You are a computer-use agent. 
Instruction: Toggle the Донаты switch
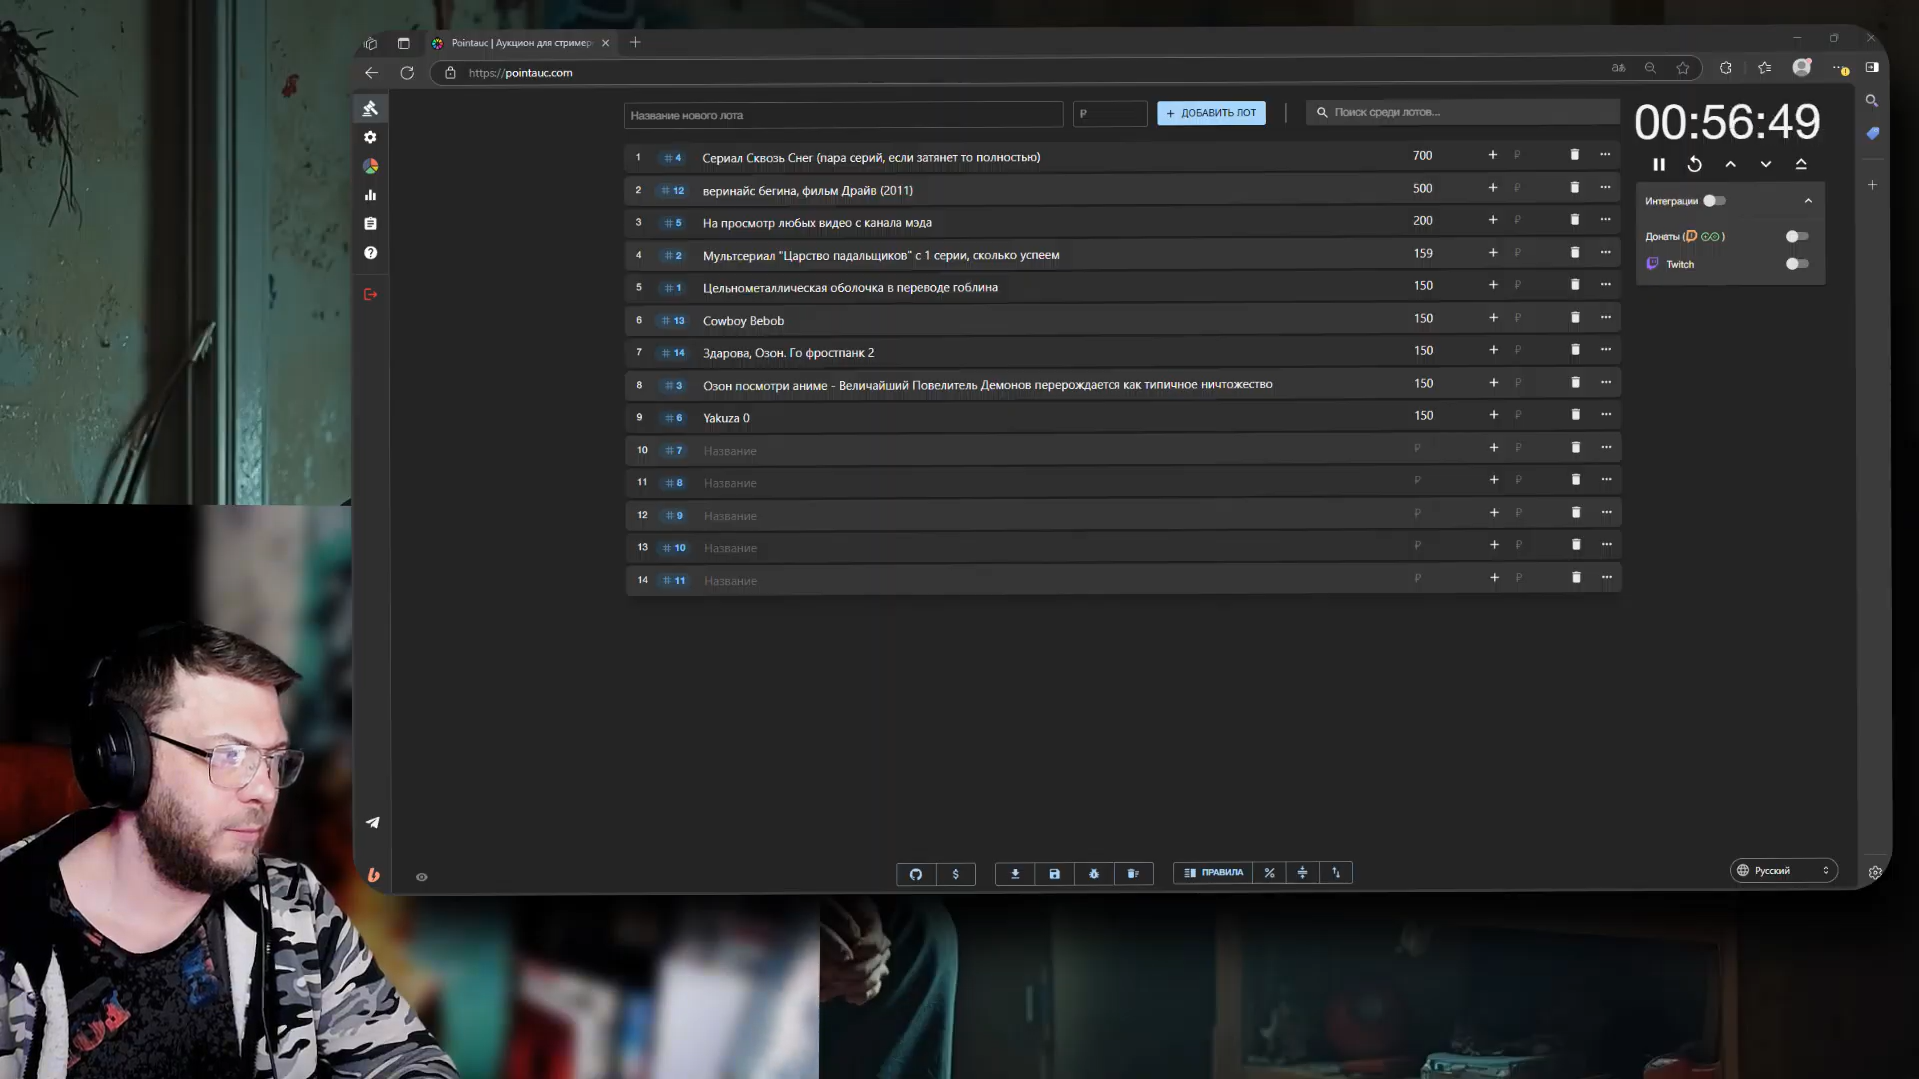(1797, 237)
